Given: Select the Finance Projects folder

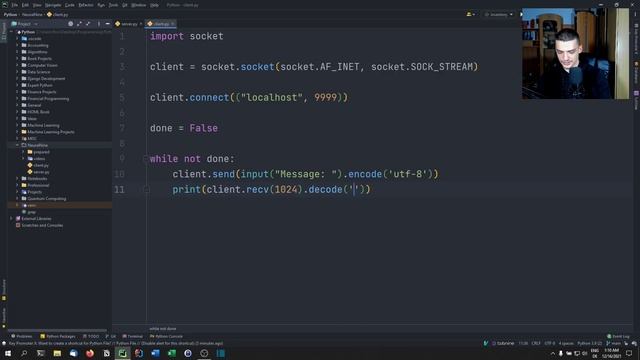Looking at the screenshot, I should point(41,92).
